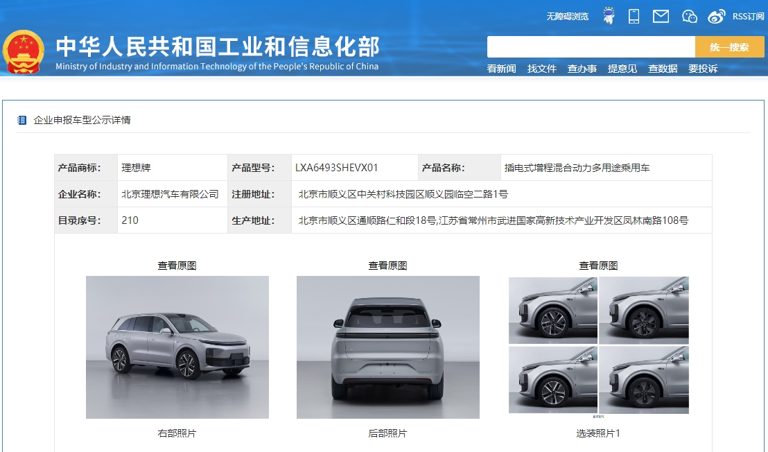The width and height of the screenshot is (768, 452).
Task: Focus the site search input field
Action: pyautogui.click(x=590, y=47)
